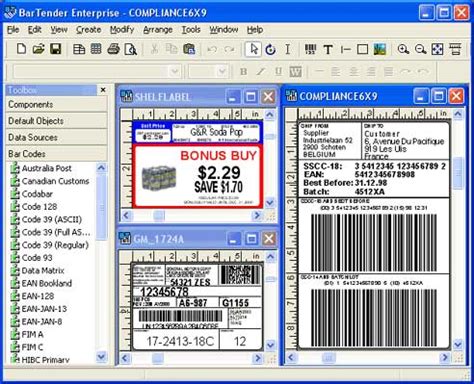Image resolution: width=474 pixels, height=384 pixels.
Task: Click the Save diskette icon
Action: pyautogui.click(x=55, y=49)
